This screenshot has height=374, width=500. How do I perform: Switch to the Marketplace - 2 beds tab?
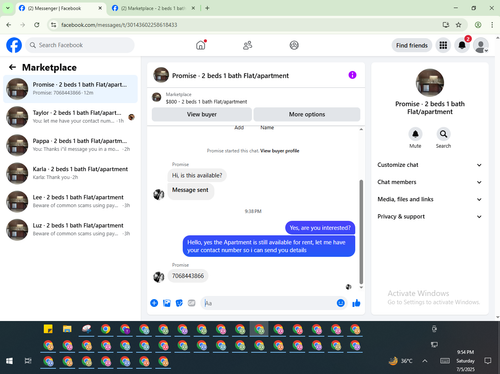[153, 8]
